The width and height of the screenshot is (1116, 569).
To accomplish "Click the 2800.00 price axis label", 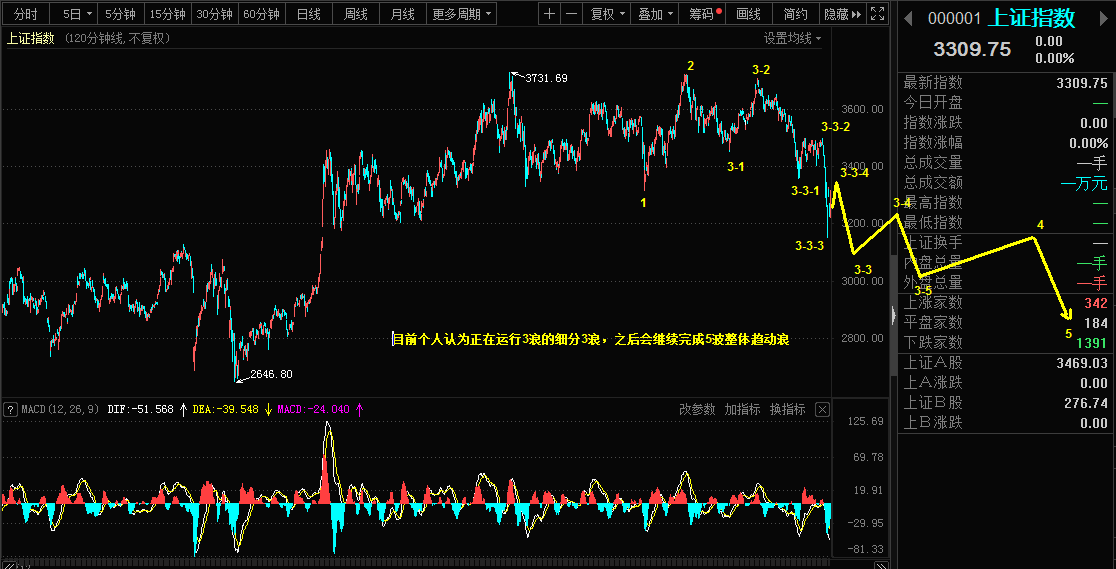I will [x=862, y=338].
